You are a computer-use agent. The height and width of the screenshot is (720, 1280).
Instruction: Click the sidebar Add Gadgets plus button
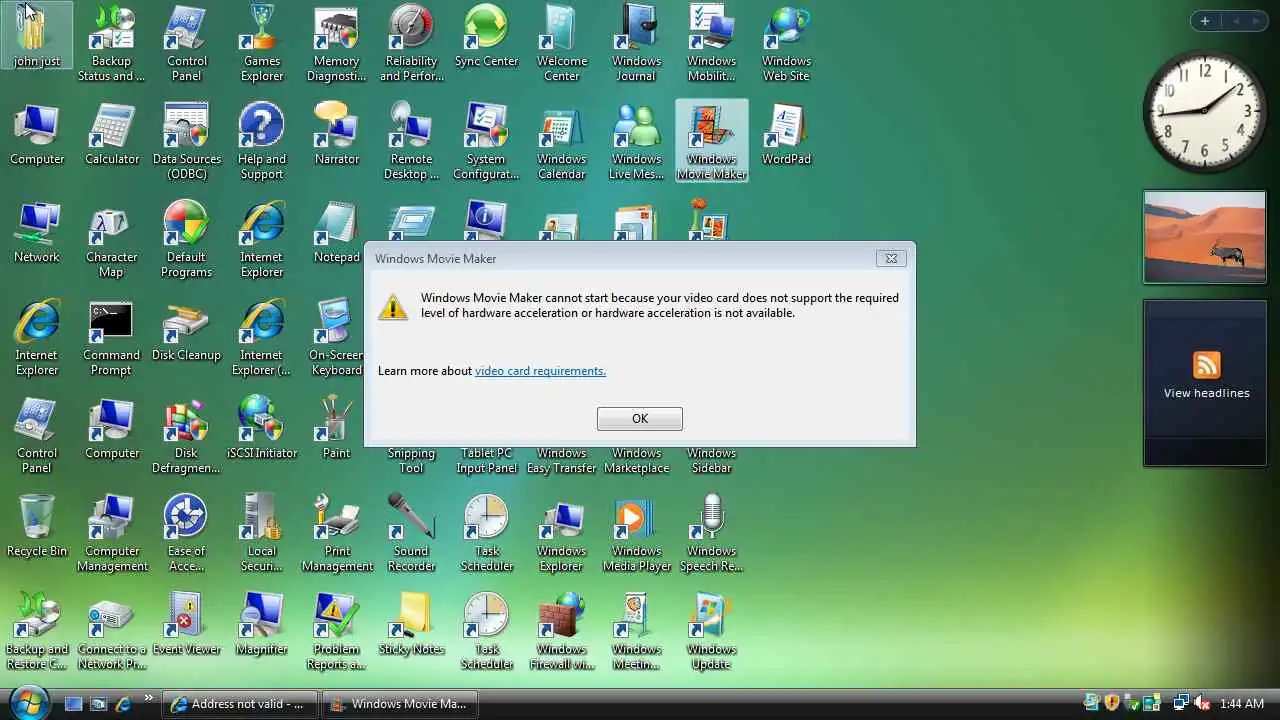point(1205,21)
